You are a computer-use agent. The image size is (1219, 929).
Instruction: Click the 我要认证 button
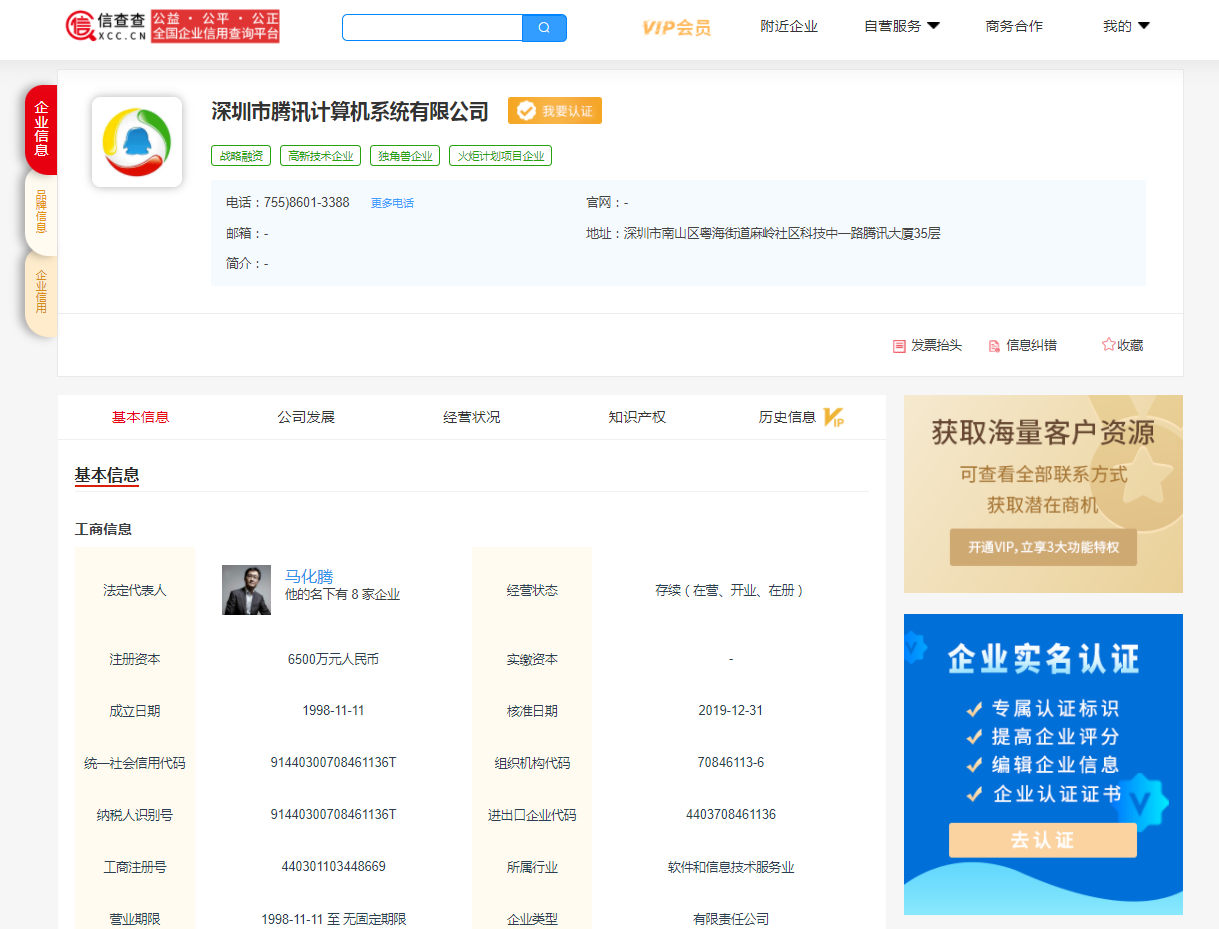(555, 111)
